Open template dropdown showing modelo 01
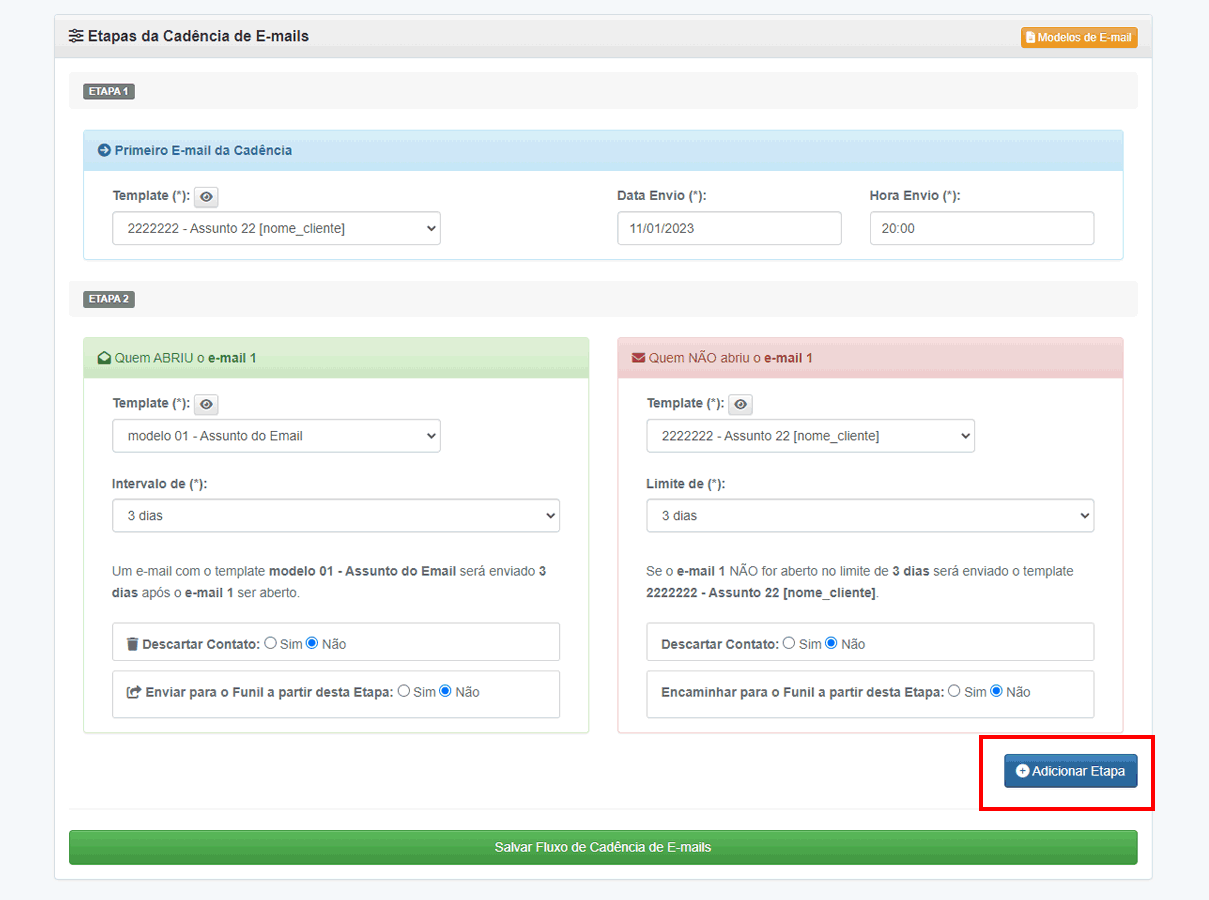The image size is (1209, 900). [x=276, y=436]
